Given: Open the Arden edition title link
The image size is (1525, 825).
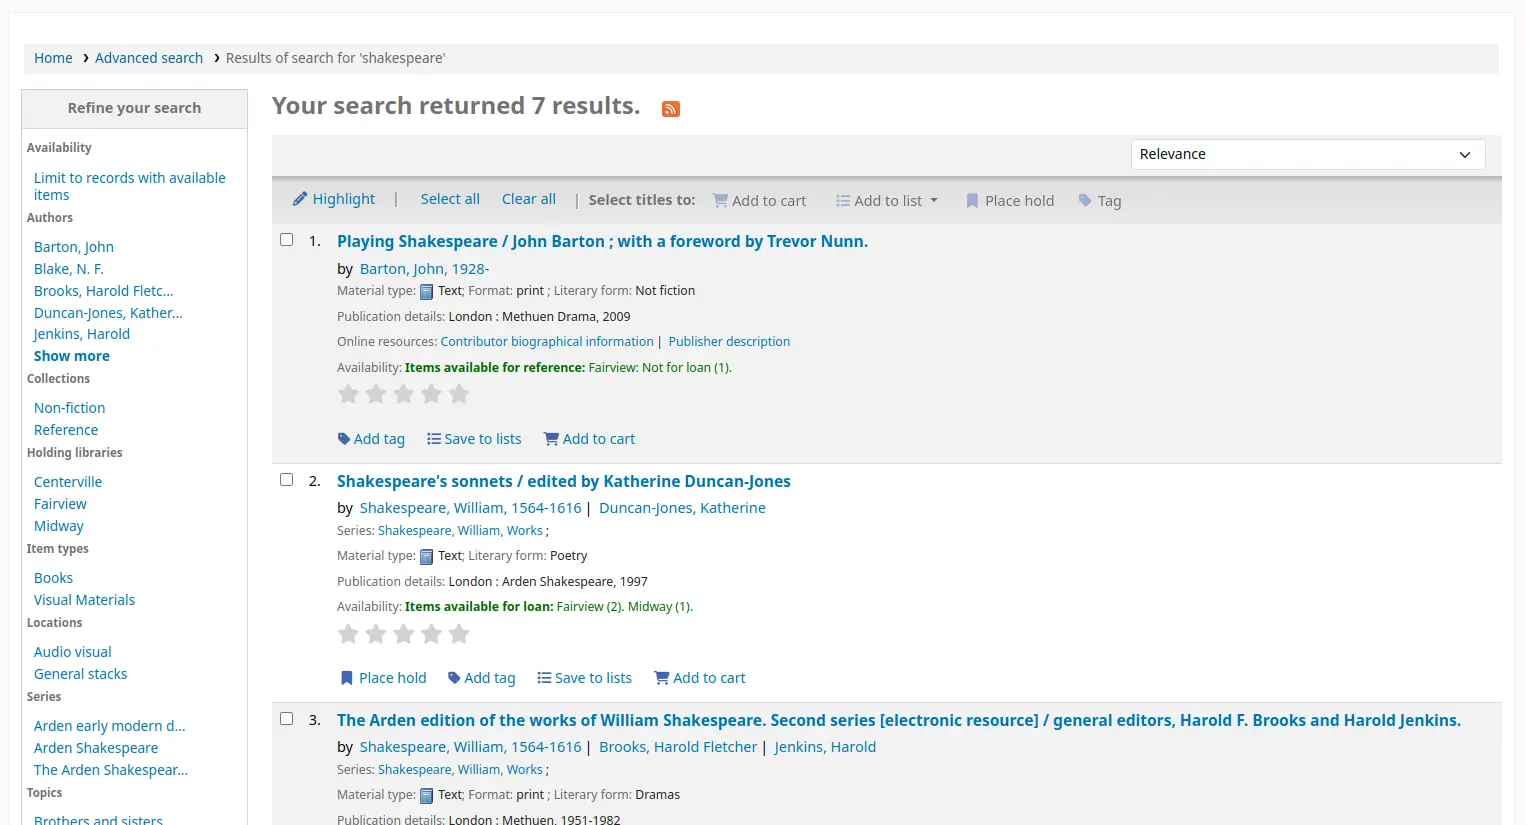Looking at the screenshot, I should pos(899,720).
